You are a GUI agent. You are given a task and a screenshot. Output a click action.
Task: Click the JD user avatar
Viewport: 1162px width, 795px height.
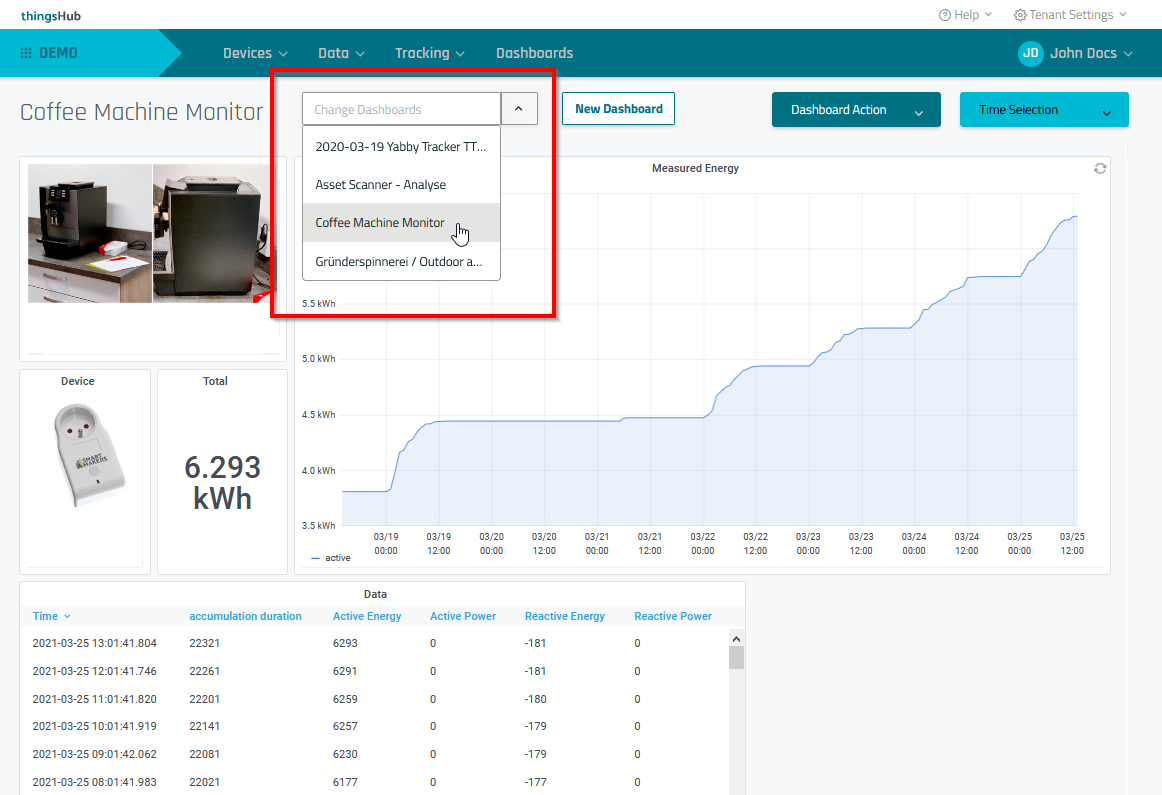coord(1030,53)
